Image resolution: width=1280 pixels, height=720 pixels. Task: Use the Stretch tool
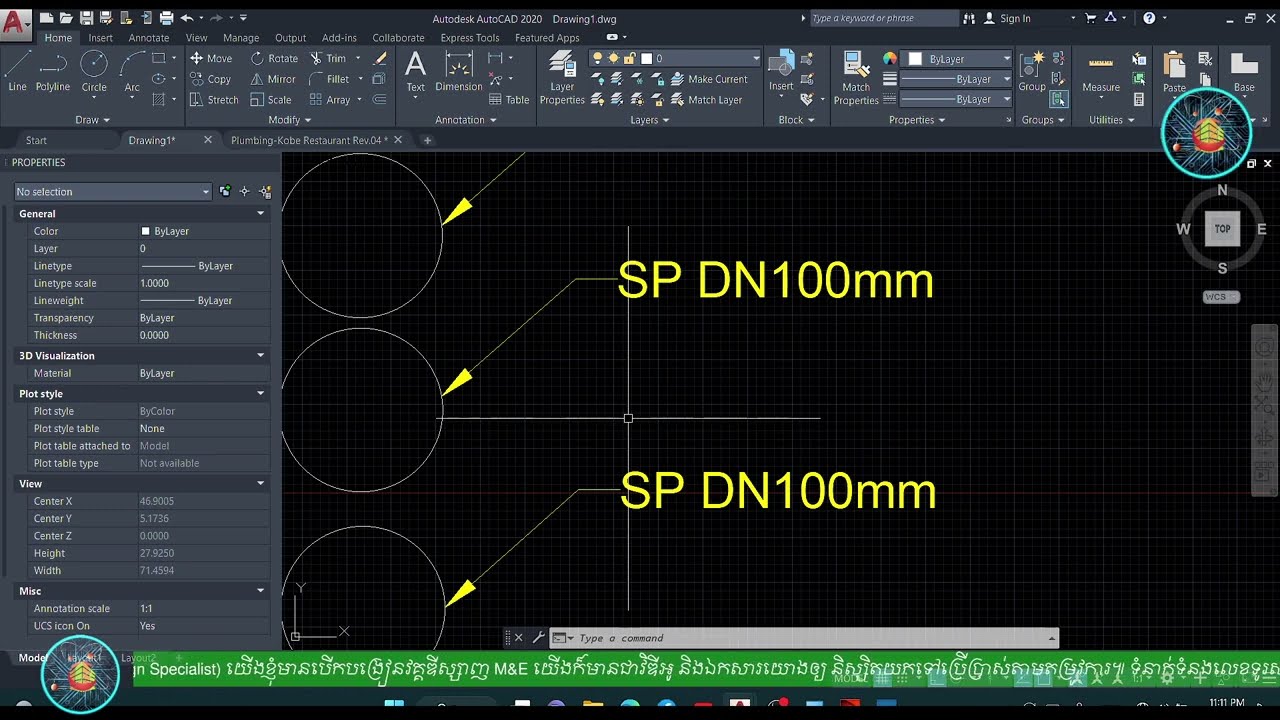tap(214, 100)
